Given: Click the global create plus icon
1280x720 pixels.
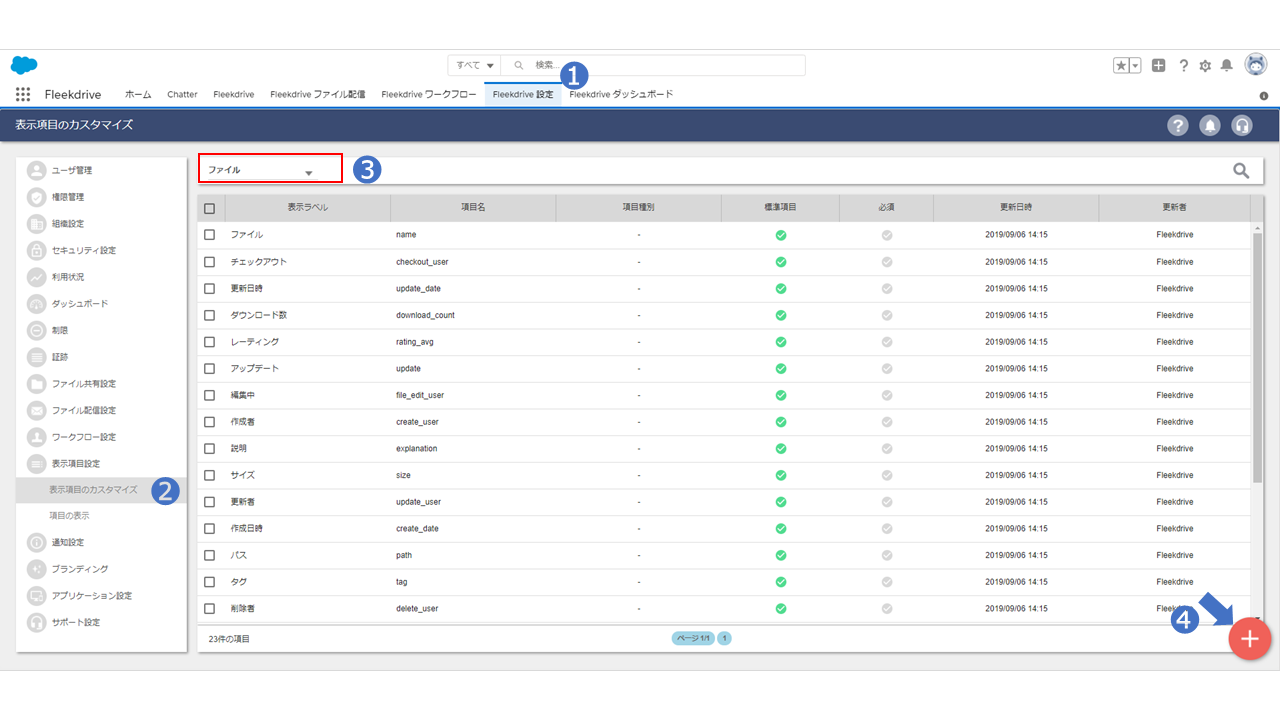Looking at the screenshot, I should coord(1158,65).
